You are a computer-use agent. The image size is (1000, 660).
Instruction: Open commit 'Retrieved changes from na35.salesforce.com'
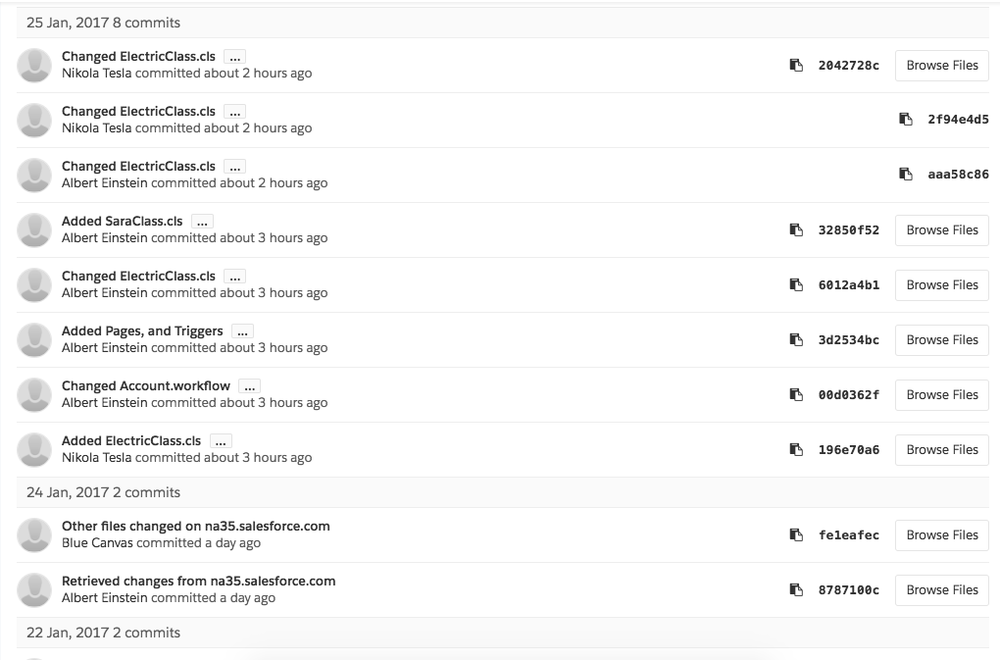click(198, 581)
